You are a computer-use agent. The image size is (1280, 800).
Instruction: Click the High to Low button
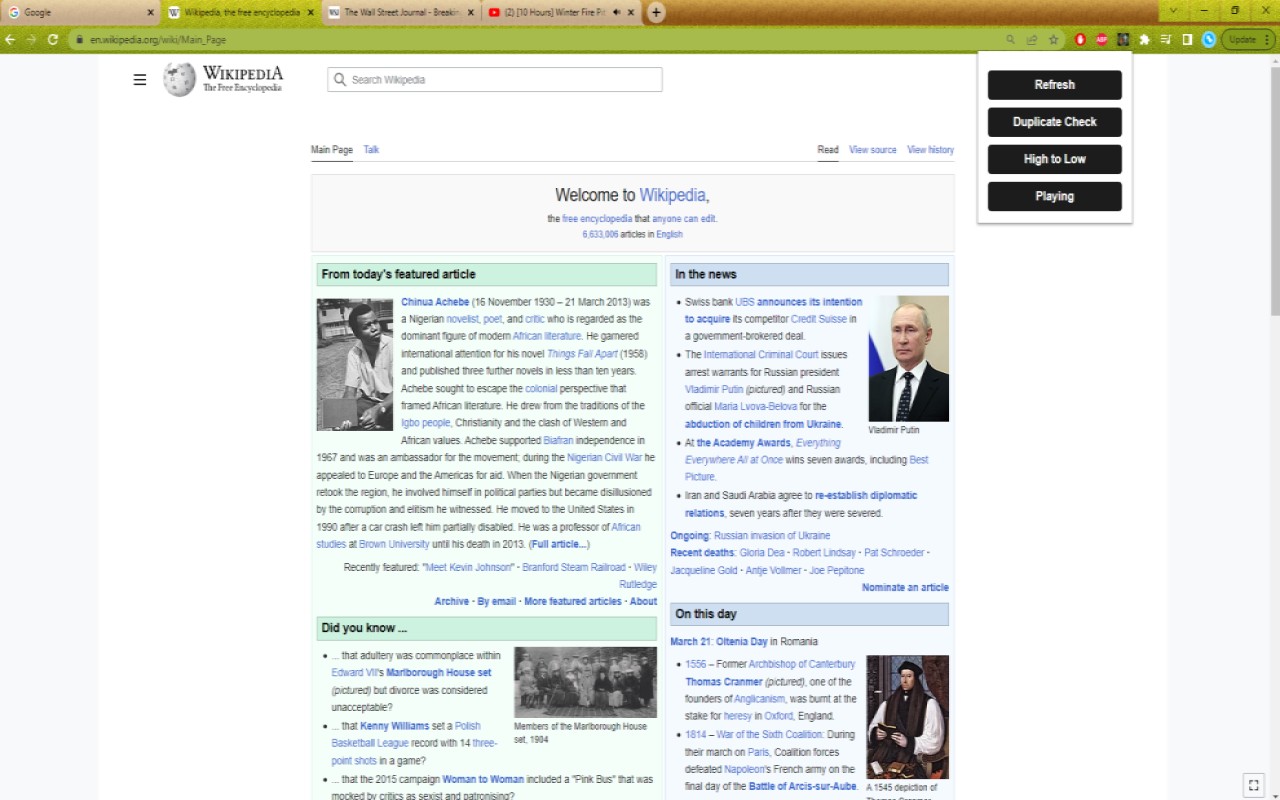coord(1054,159)
